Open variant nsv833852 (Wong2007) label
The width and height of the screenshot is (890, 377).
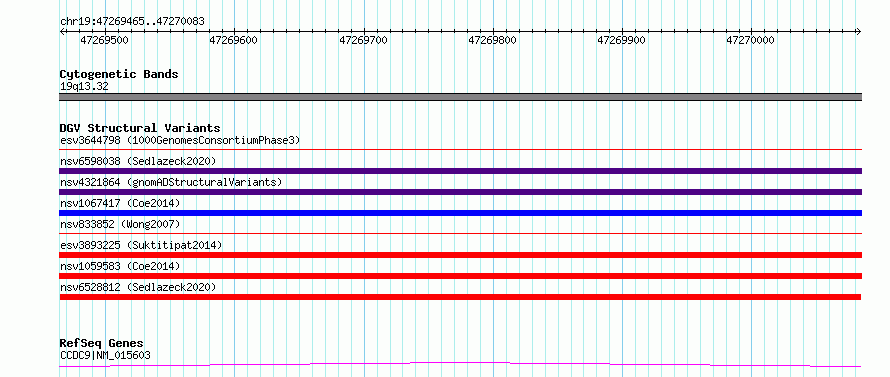pos(120,224)
